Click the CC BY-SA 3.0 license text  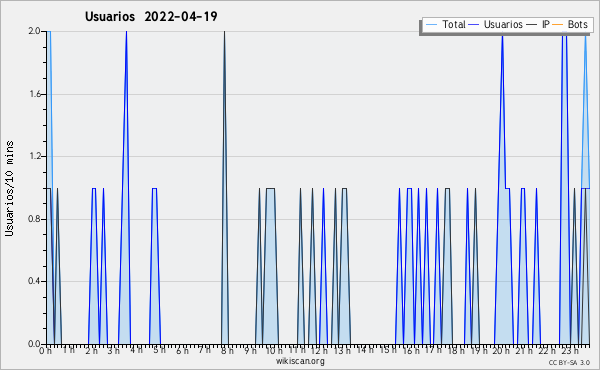coord(569,362)
